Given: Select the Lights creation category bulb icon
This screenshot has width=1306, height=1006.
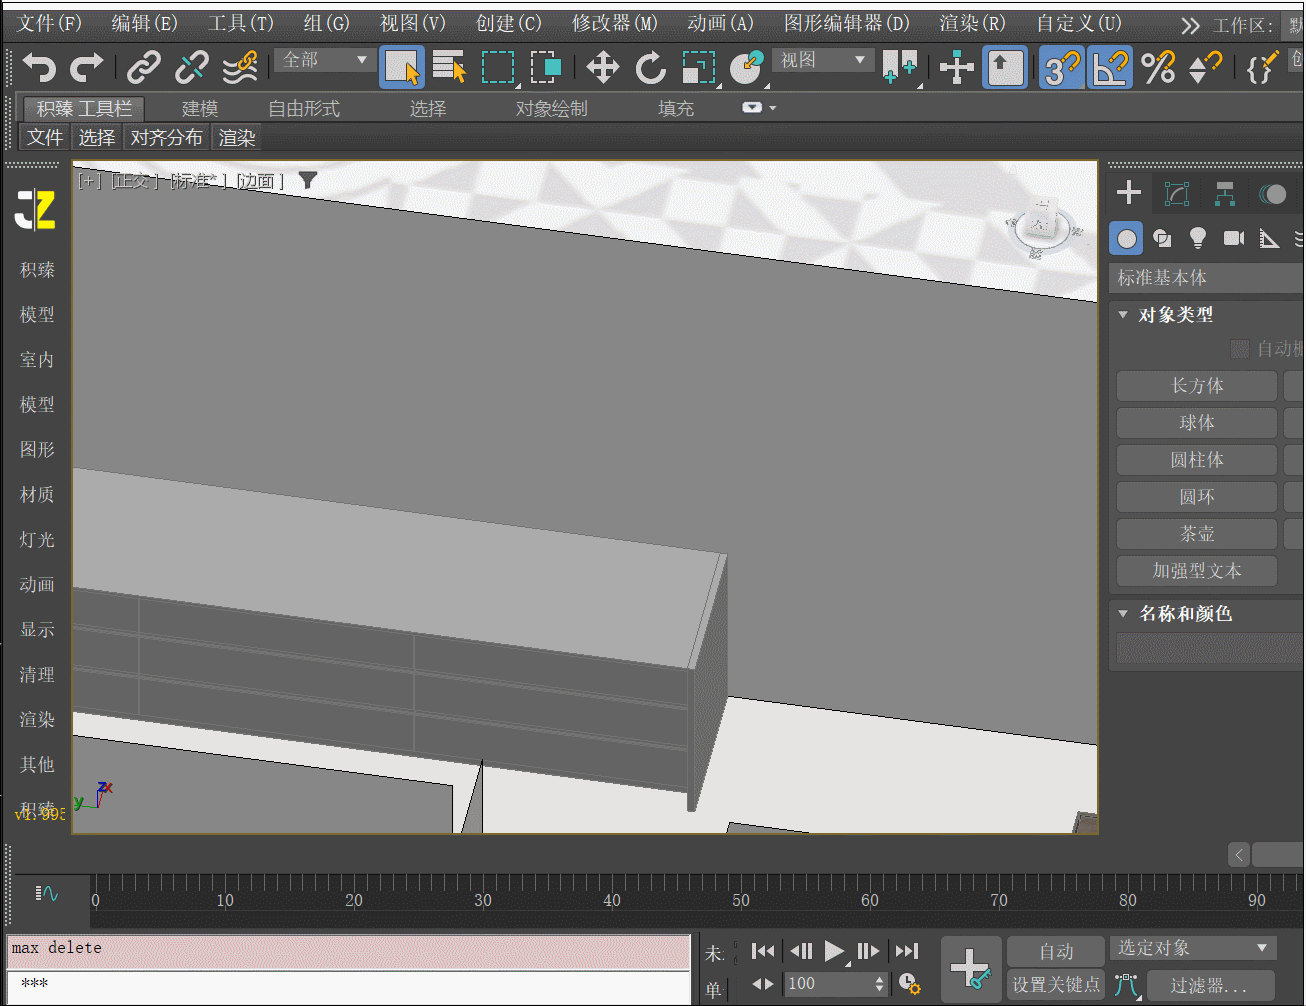Looking at the screenshot, I should (x=1197, y=238).
